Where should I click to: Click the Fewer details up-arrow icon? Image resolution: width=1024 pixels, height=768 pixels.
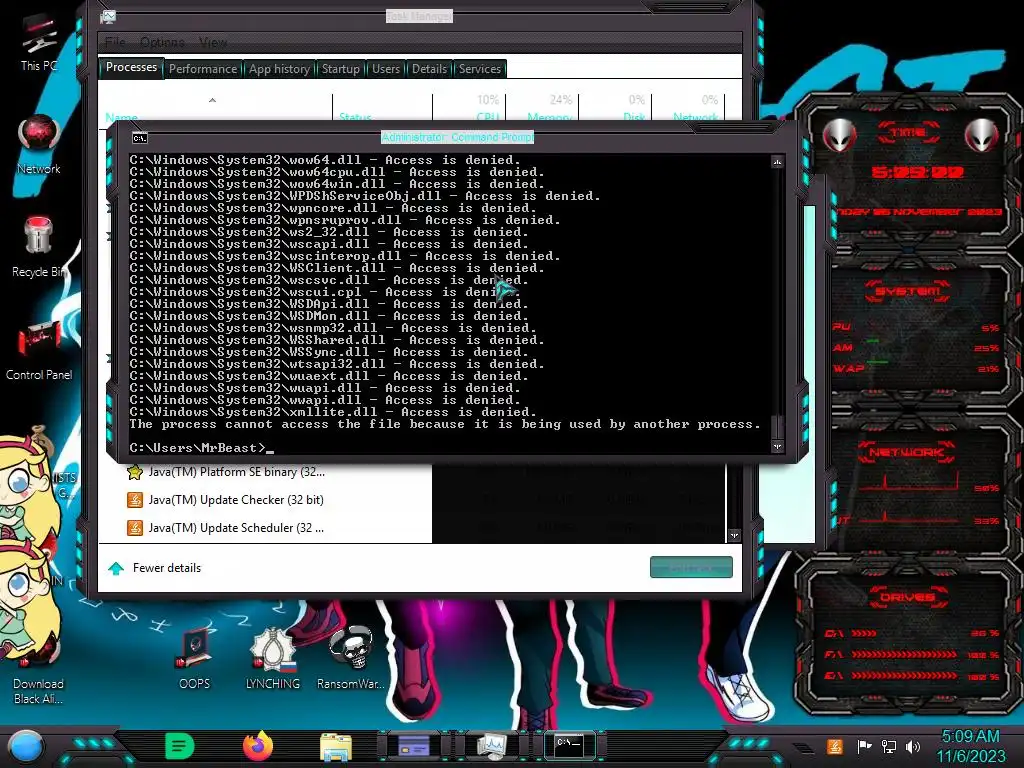click(116, 568)
